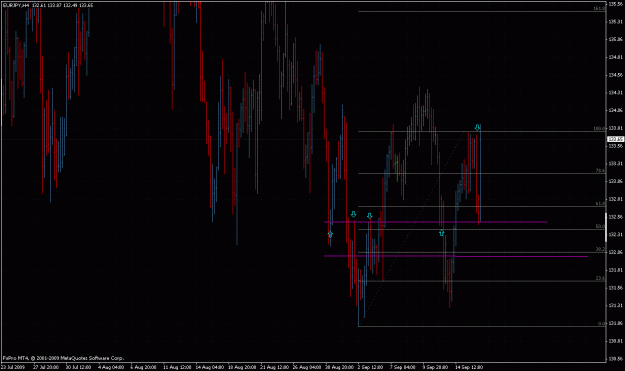Click the 50.0 Fibonacci level label
The width and height of the screenshot is (625, 371).
(x=600, y=226)
